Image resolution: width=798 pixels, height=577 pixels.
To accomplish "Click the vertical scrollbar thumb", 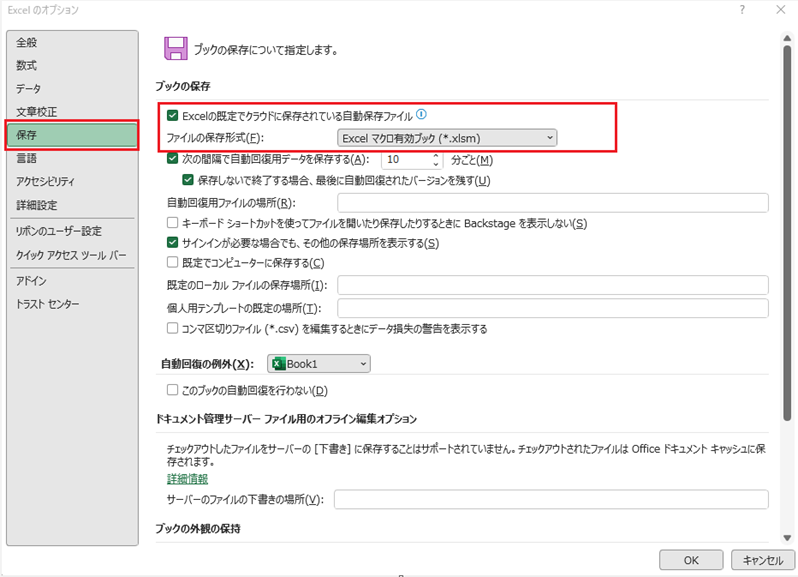I will pyautogui.click(x=787, y=234).
